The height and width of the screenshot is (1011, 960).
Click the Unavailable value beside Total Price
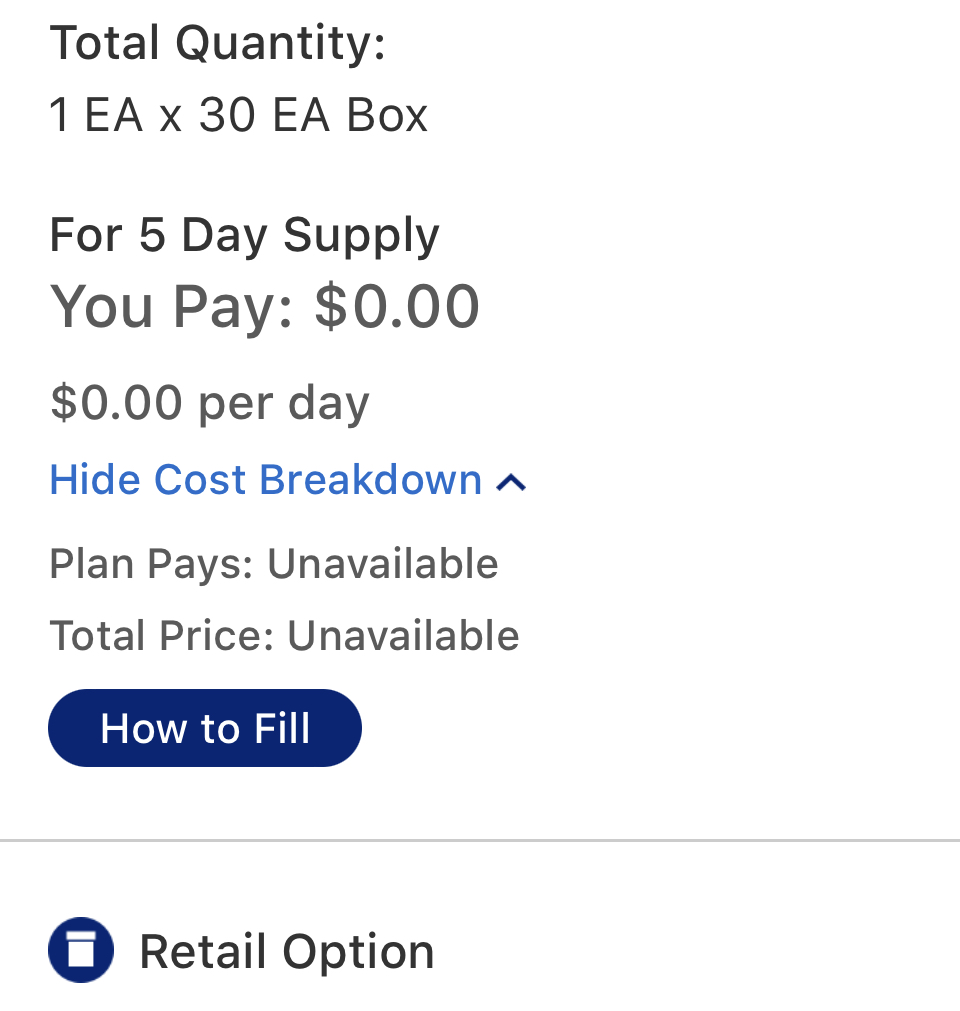point(404,636)
